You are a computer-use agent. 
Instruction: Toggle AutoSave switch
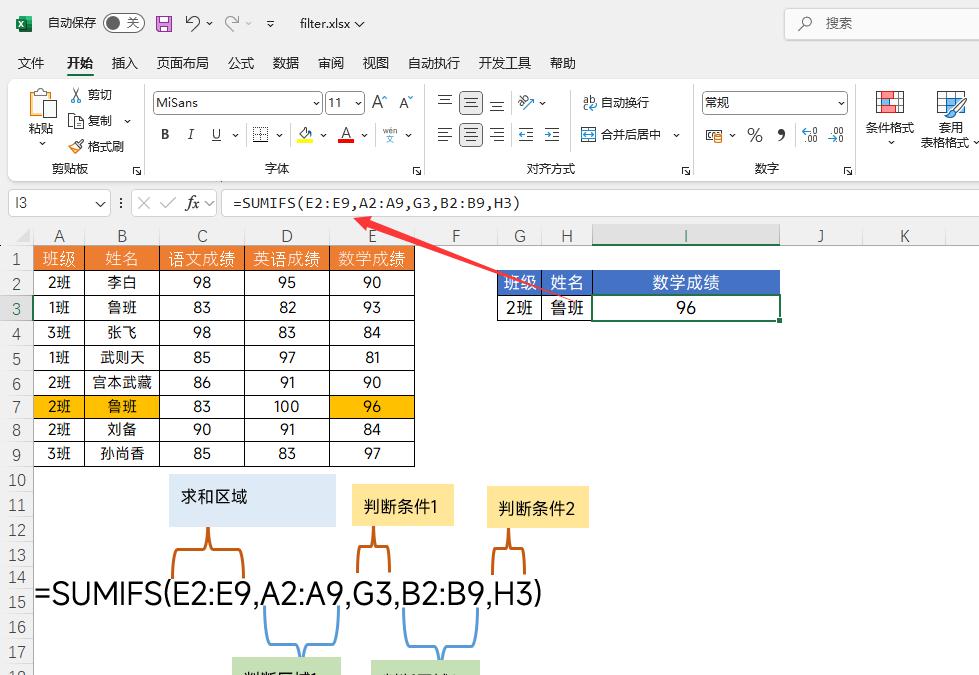124,24
